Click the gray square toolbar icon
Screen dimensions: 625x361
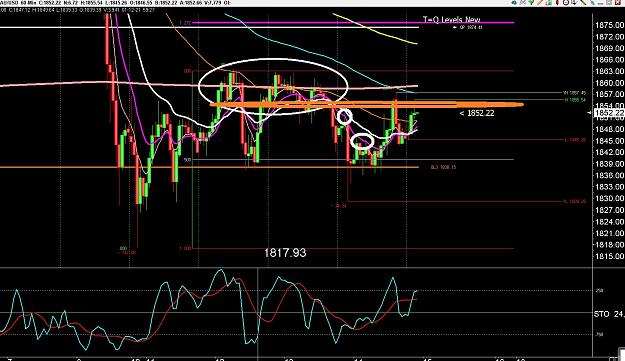[x=609, y=2]
